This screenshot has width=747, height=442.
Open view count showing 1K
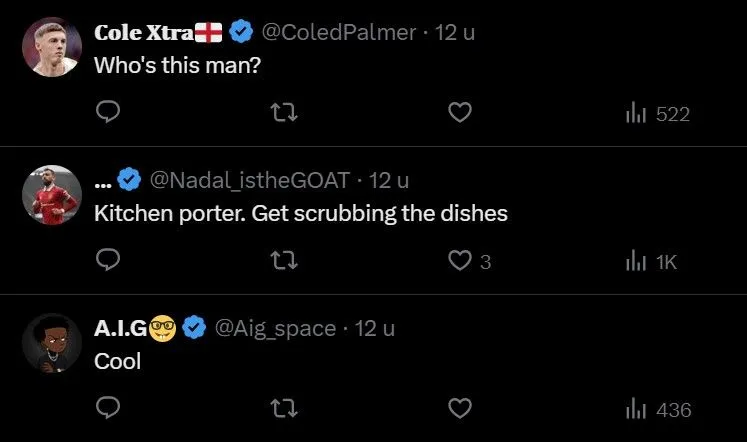click(x=651, y=262)
